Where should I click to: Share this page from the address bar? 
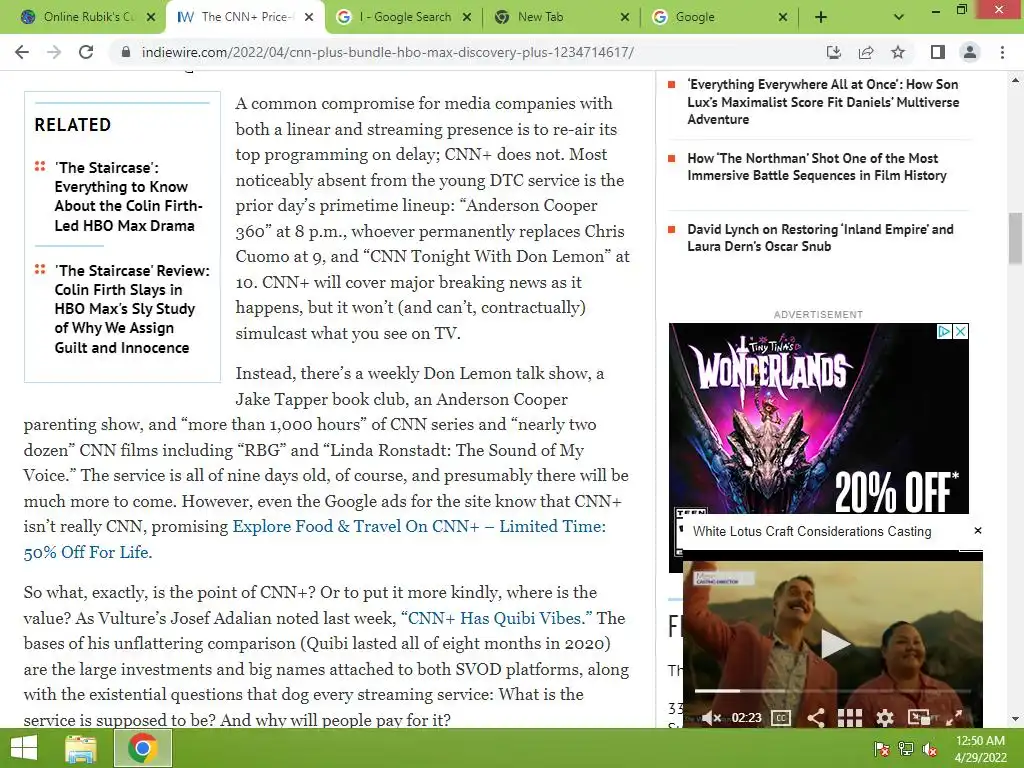(x=866, y=52)
